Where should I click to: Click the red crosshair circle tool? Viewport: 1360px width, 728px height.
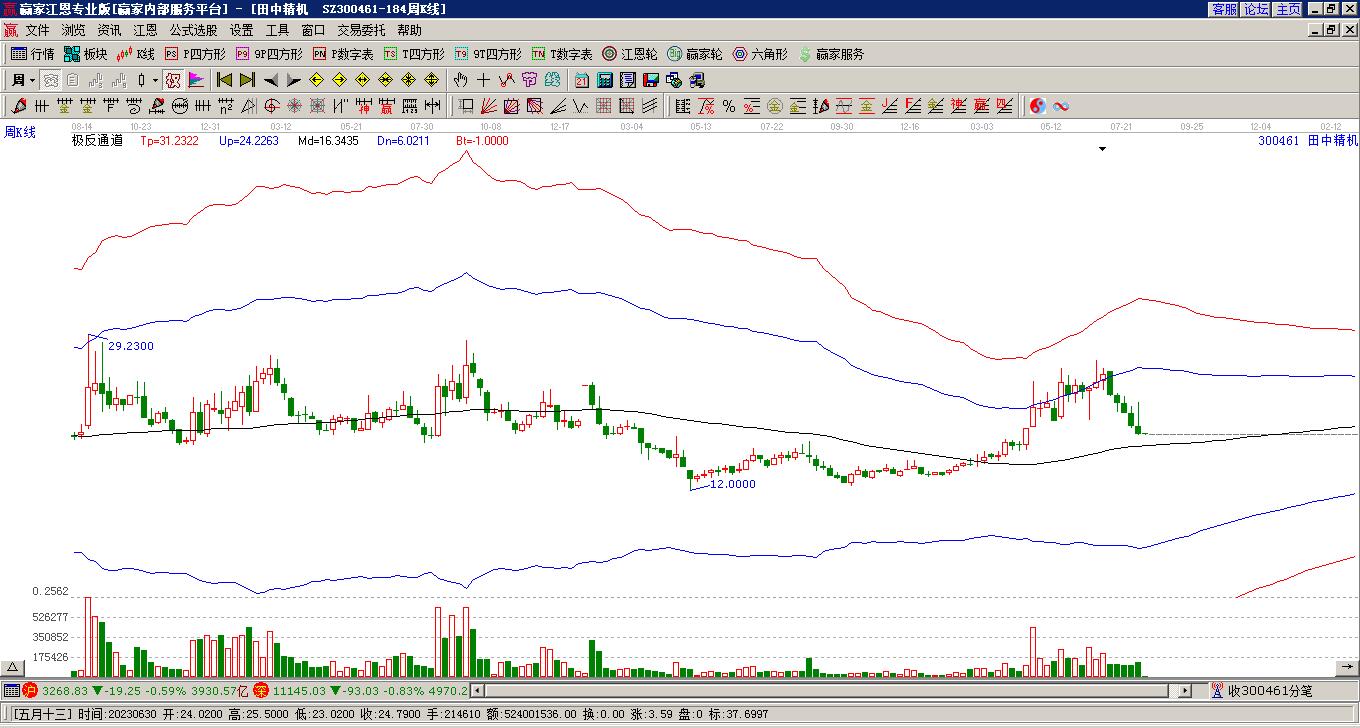[x=271, y=106]
